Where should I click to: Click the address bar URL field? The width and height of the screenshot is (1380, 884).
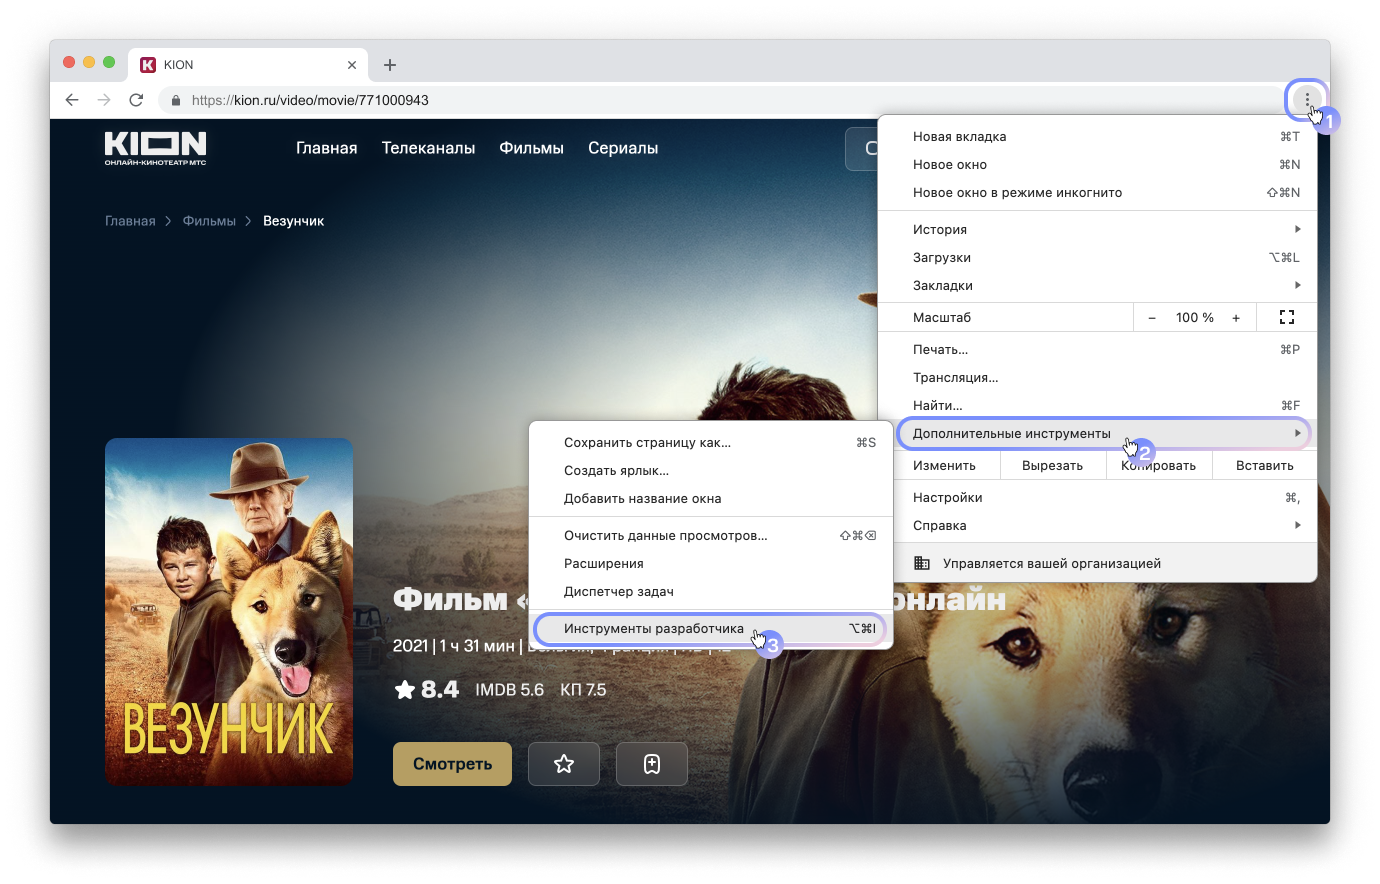click(x=720, y=100)
